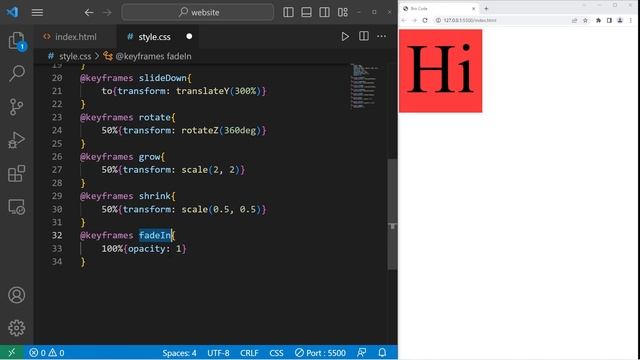Click the editor vertical scrollbar
The height and width of the screenshot is (360, 640).
tap(392, 214)
